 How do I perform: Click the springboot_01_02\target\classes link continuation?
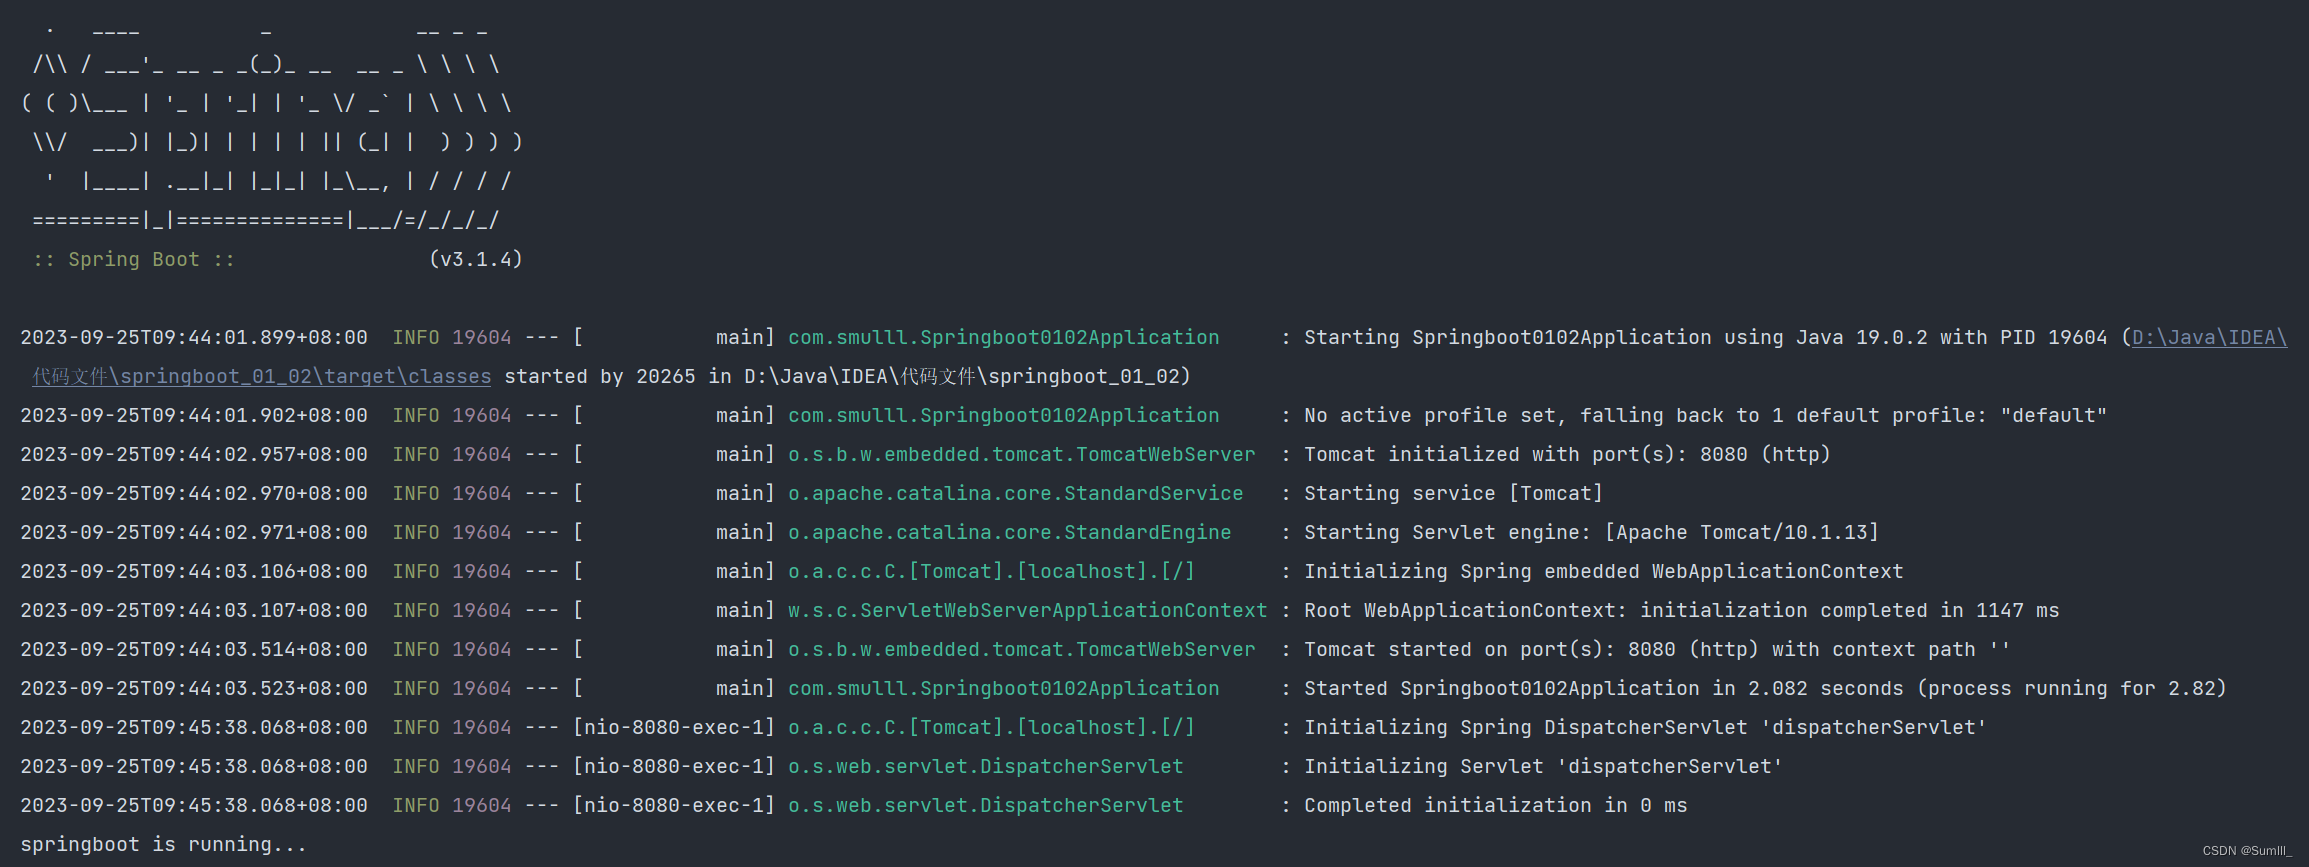[x=262, y=377]
